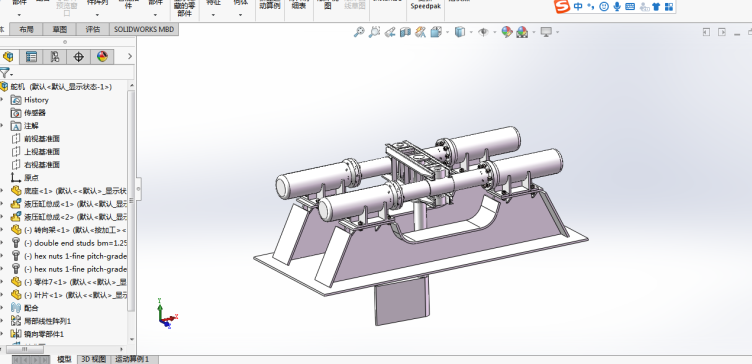Screen dimensions: 752x364
Task: Open the Sogou soft keyboard icon
Action: coord(630,7)
